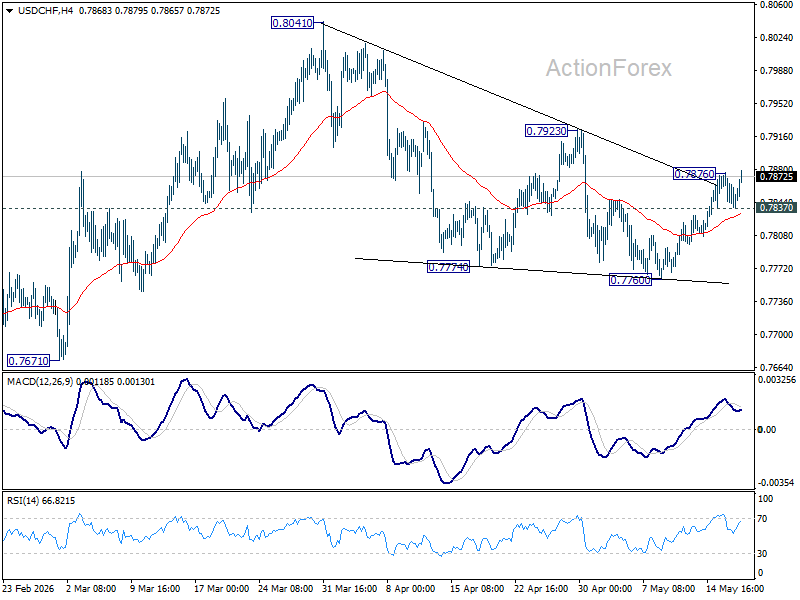This screenshot has width=800, height=600.
Task: Click the 2 Mar 08:00 time label
Action: (92, 588)
